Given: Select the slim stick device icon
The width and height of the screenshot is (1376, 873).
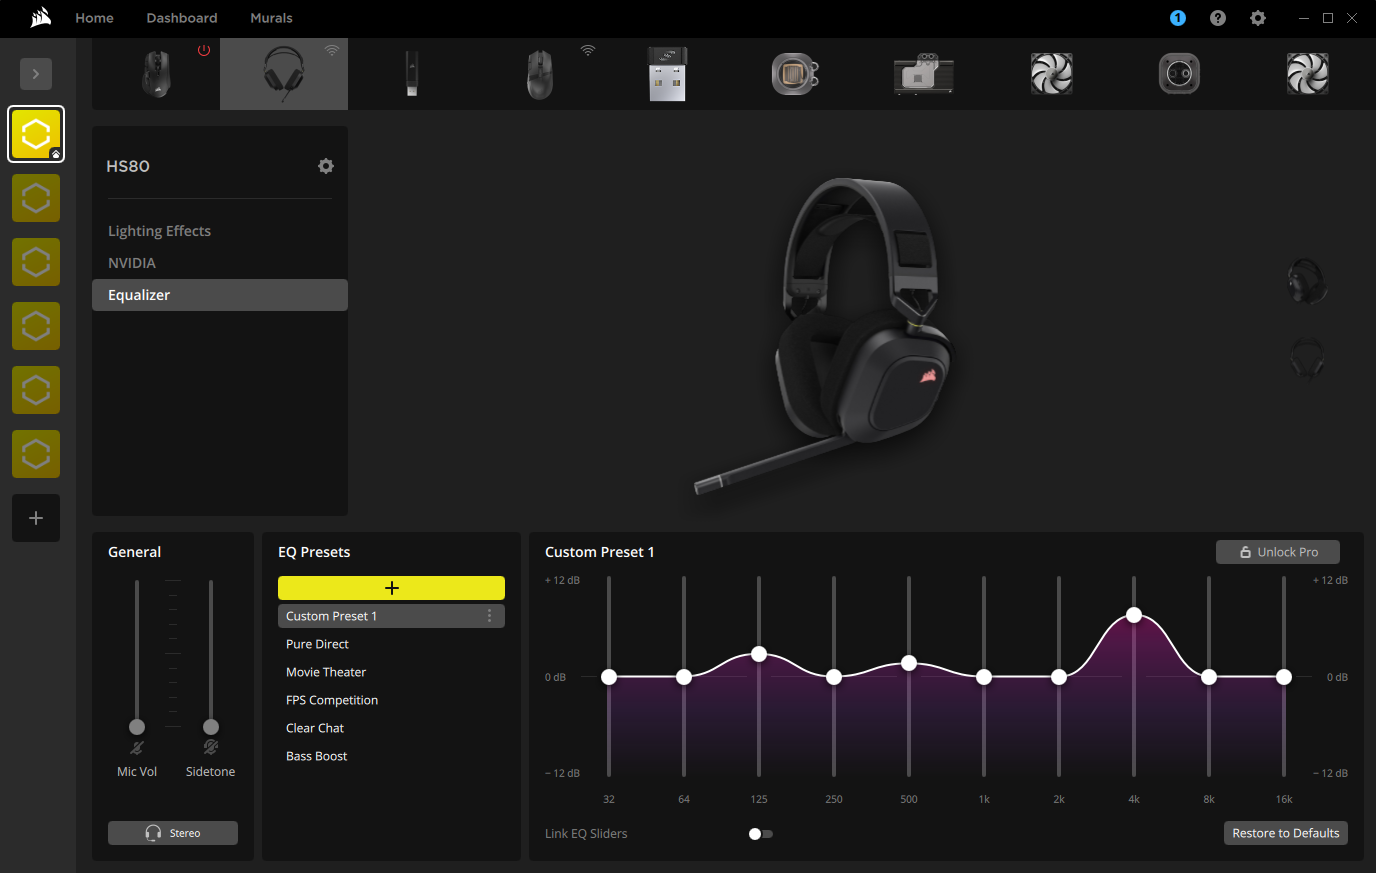Looking at the screenshot, I should (x=412, y=74).
